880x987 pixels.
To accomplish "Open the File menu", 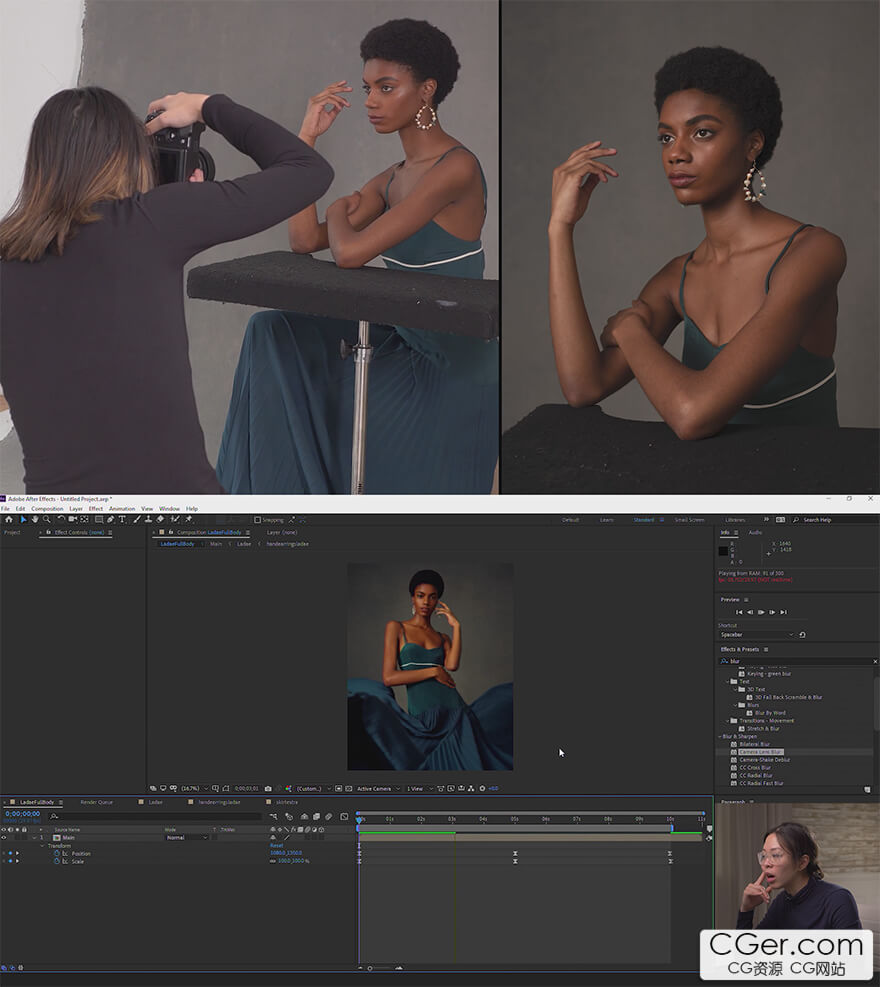I will tap(5, 509).
